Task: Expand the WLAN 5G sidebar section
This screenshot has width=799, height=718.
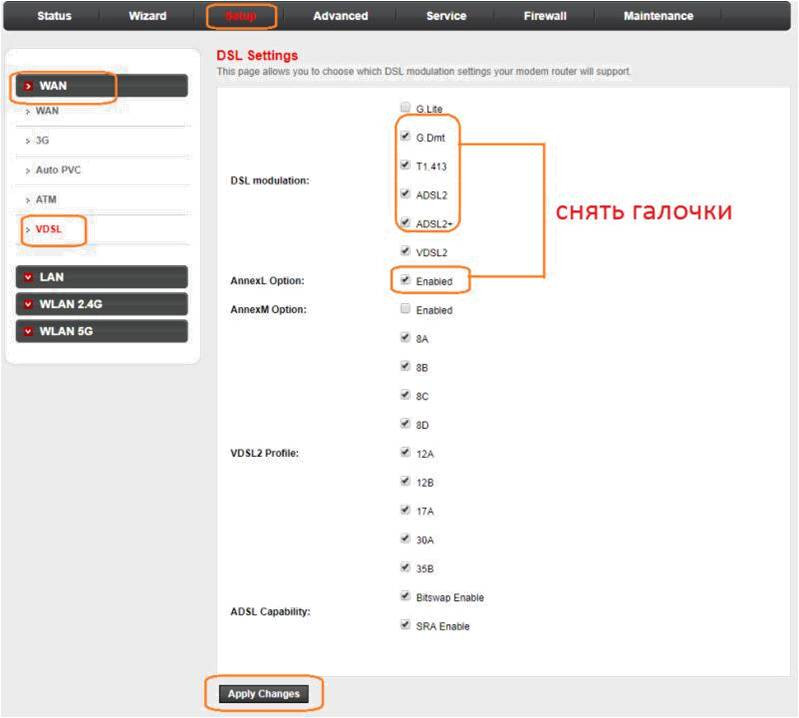Action: click(x=100, y=331)
